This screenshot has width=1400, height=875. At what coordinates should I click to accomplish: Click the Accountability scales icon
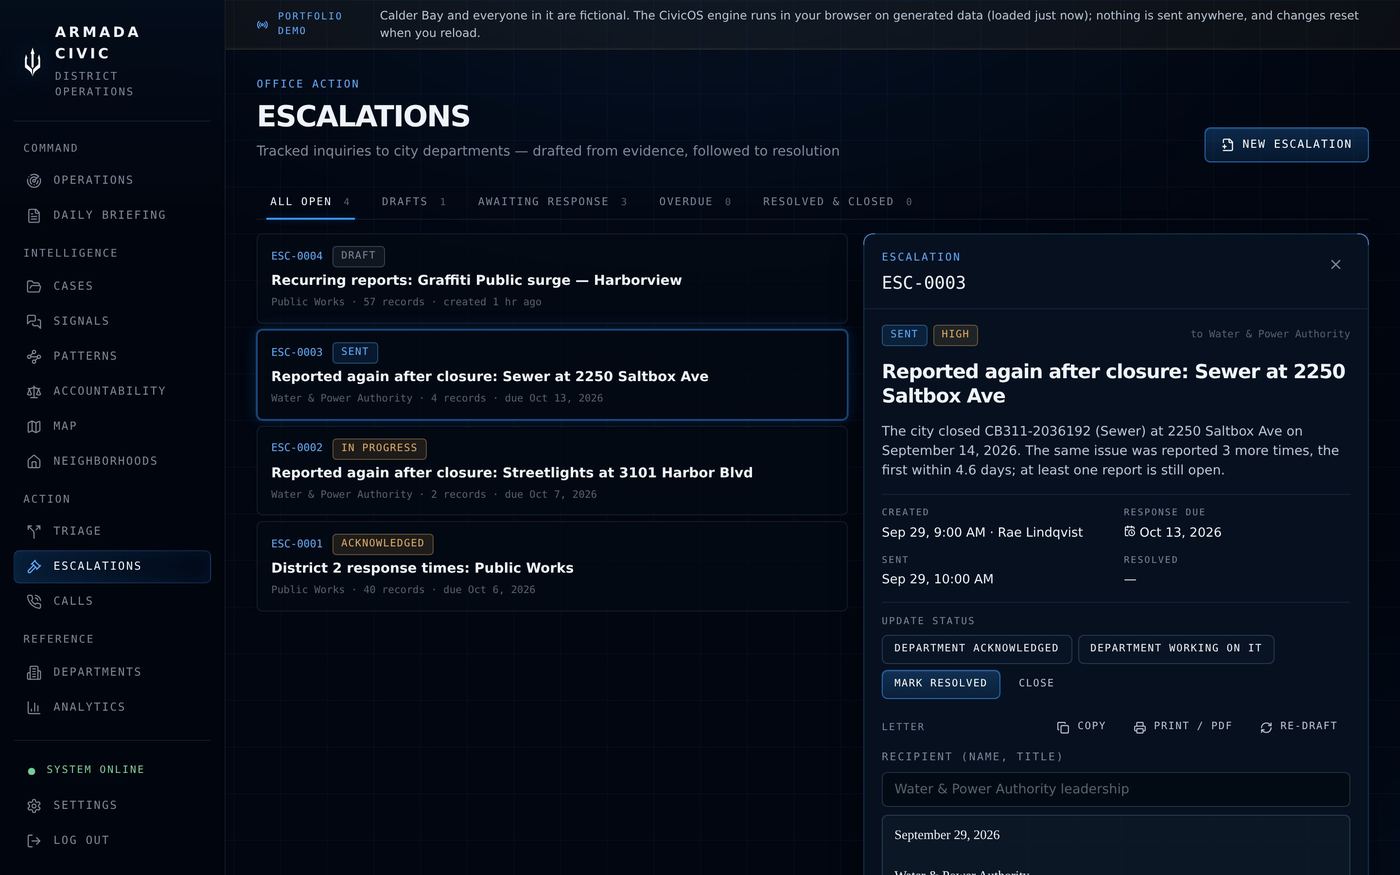tap(34, 392)
